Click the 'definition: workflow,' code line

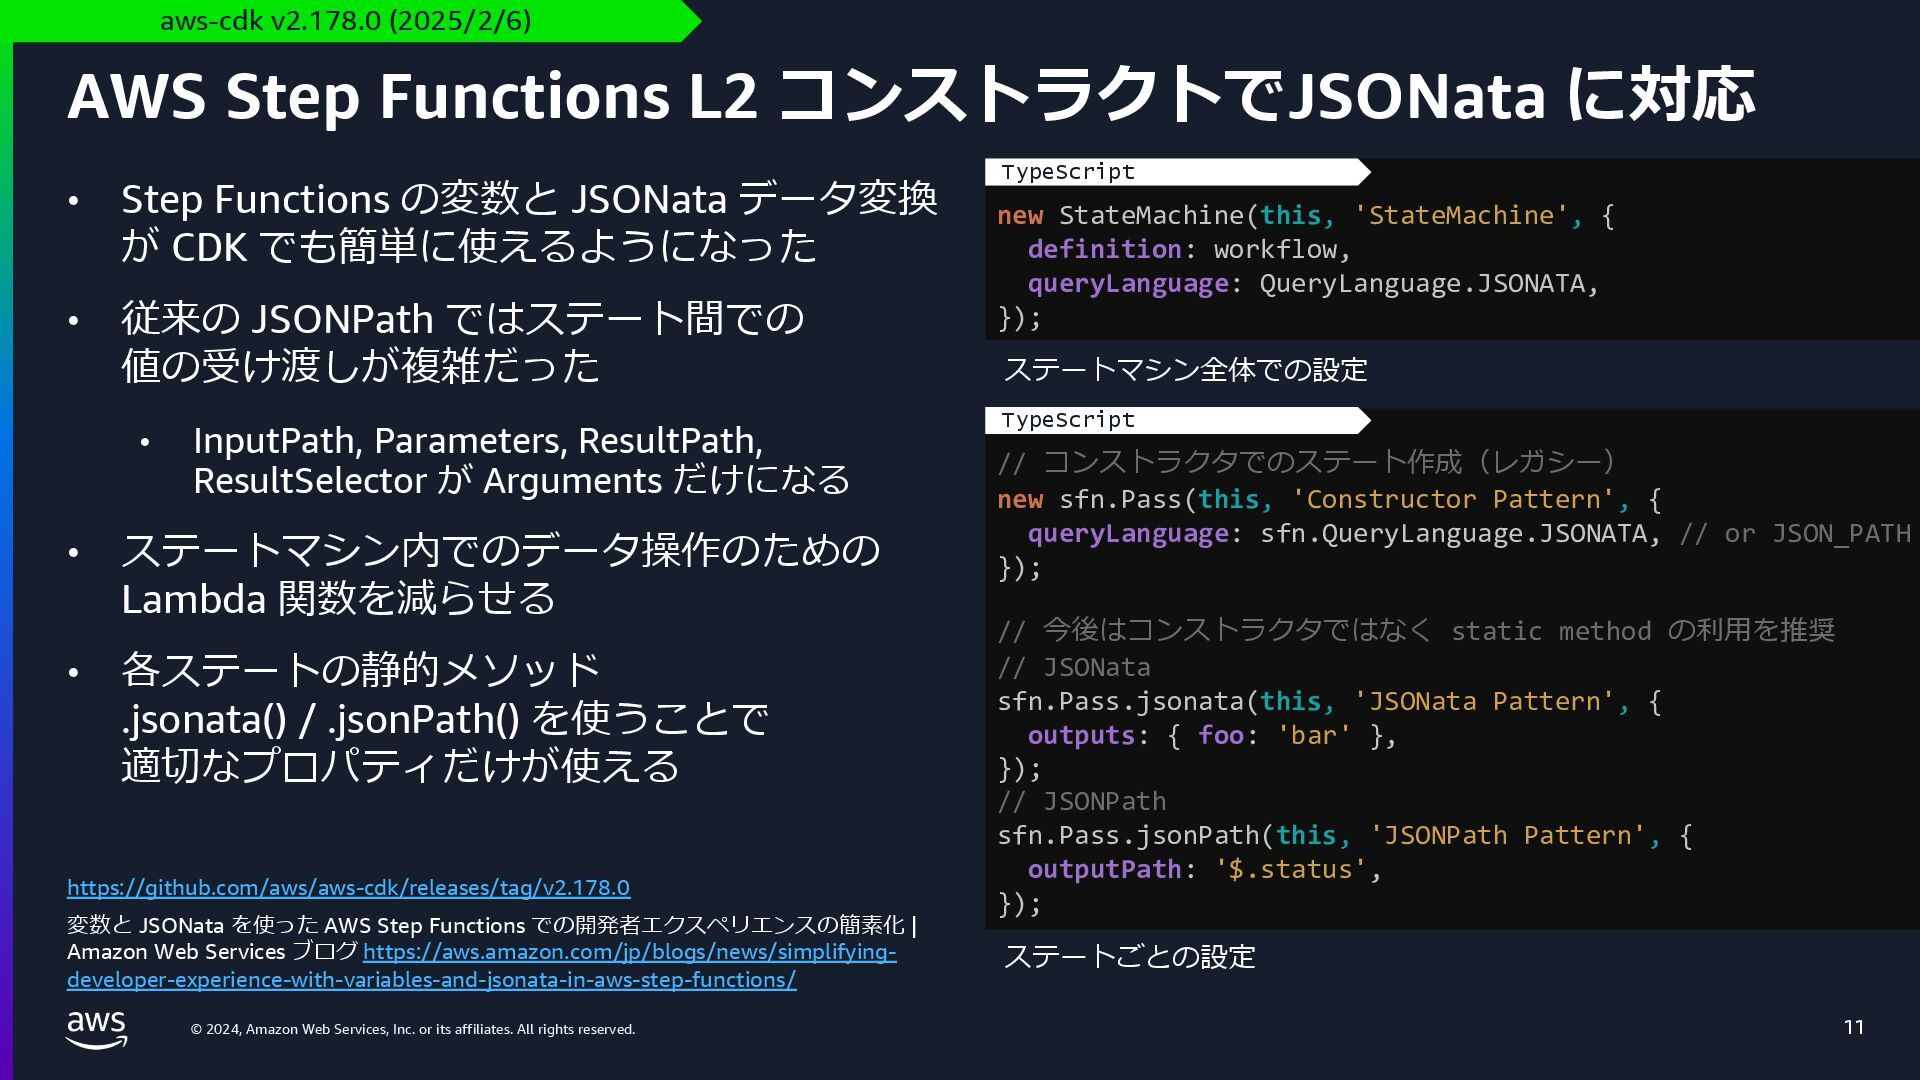click(x=1189, y=250)
